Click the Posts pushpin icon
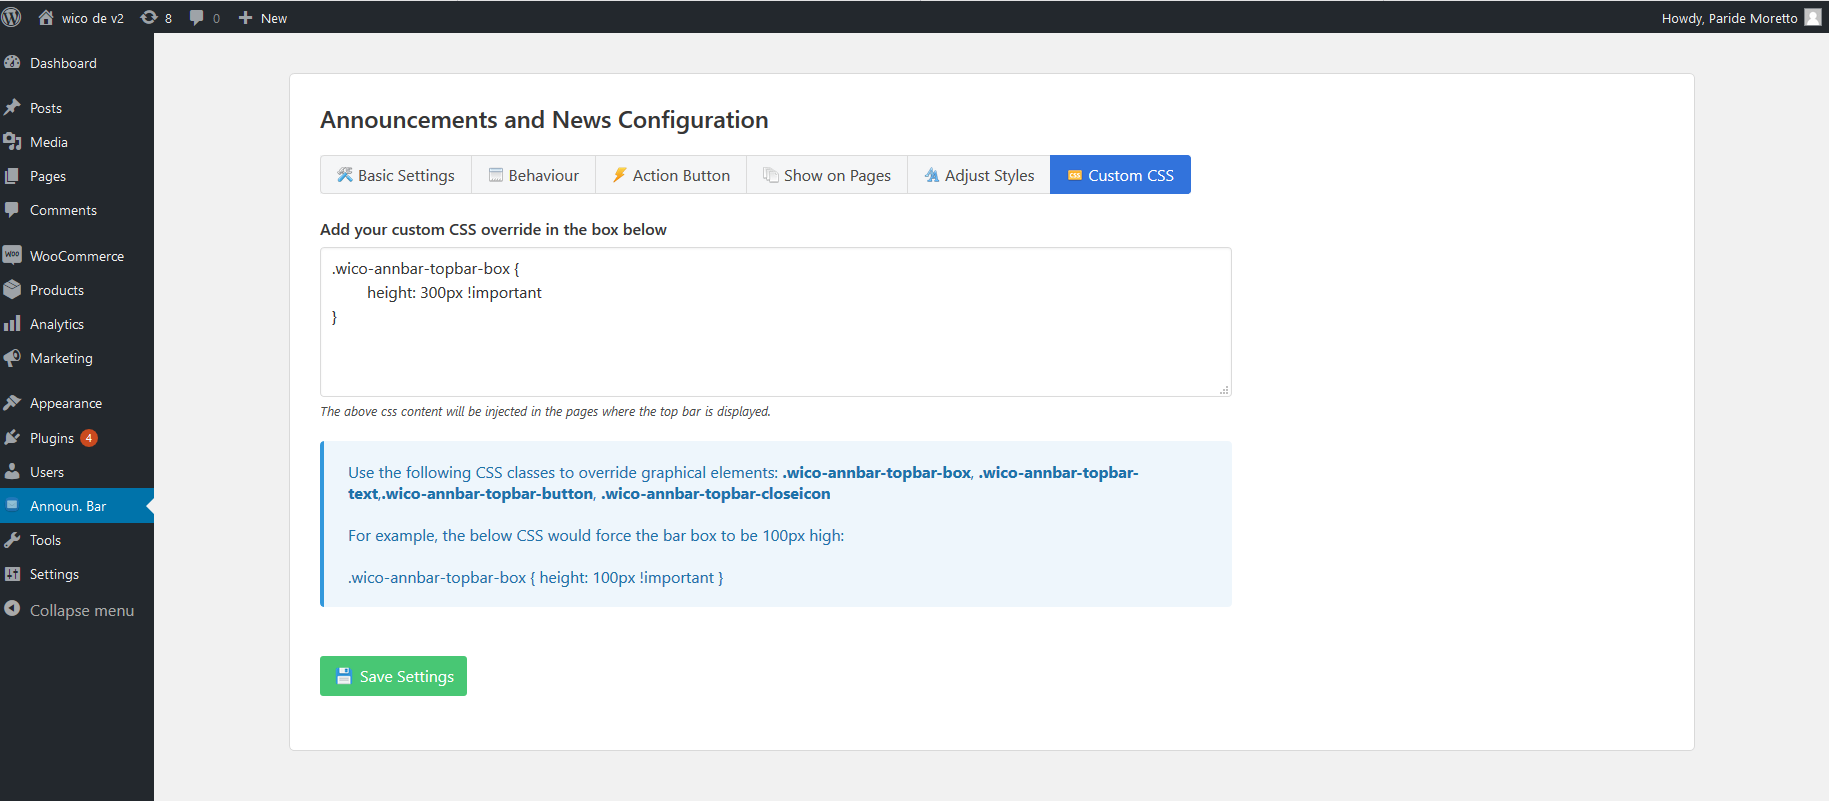Screen dimensions: 1829x801 (x=12, y=107)
